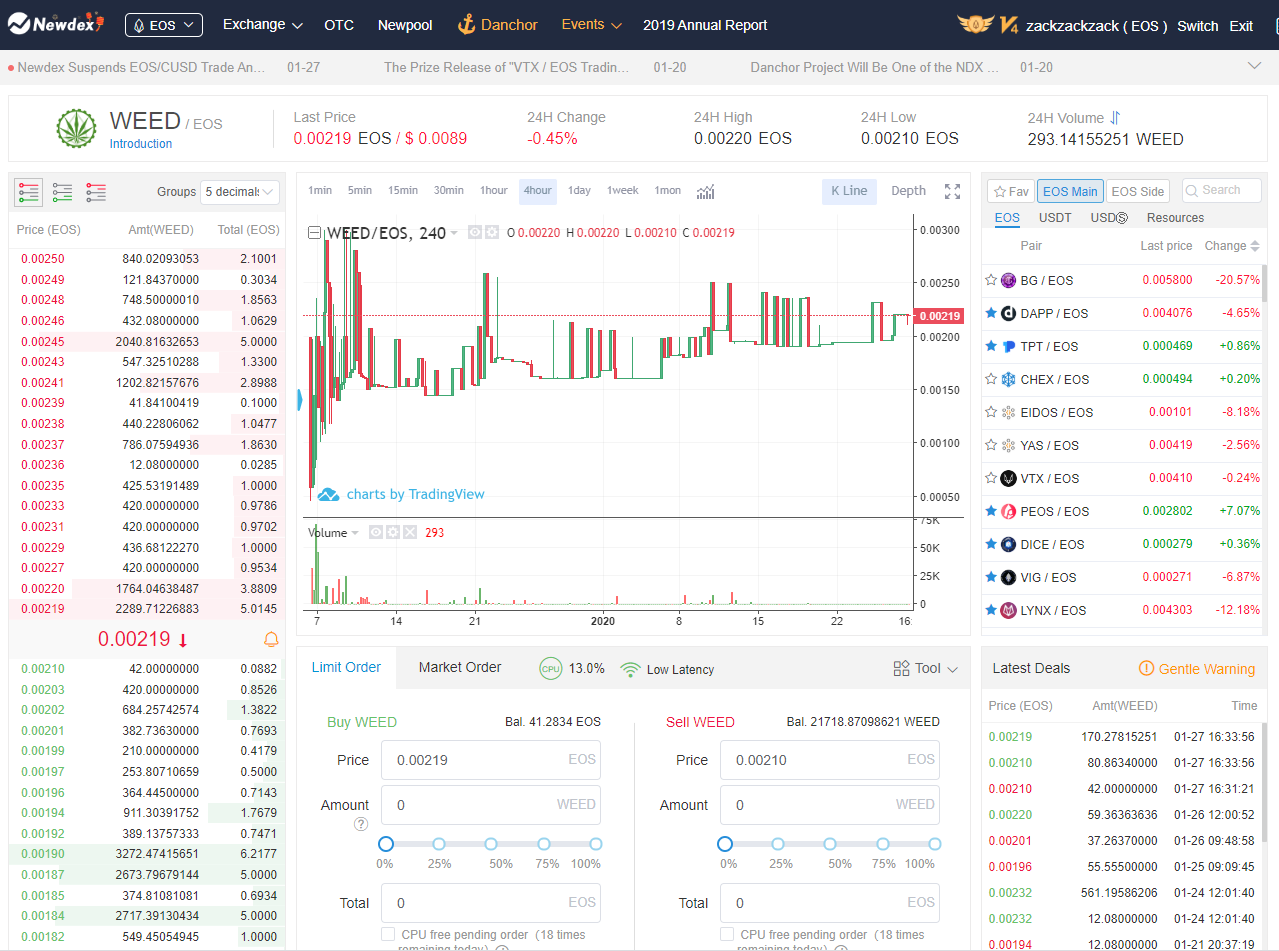Image resolution: width=1279 pixels, height=951 pixels.
Task: Expand the Events menu
Action: click(x=591, y=25)
